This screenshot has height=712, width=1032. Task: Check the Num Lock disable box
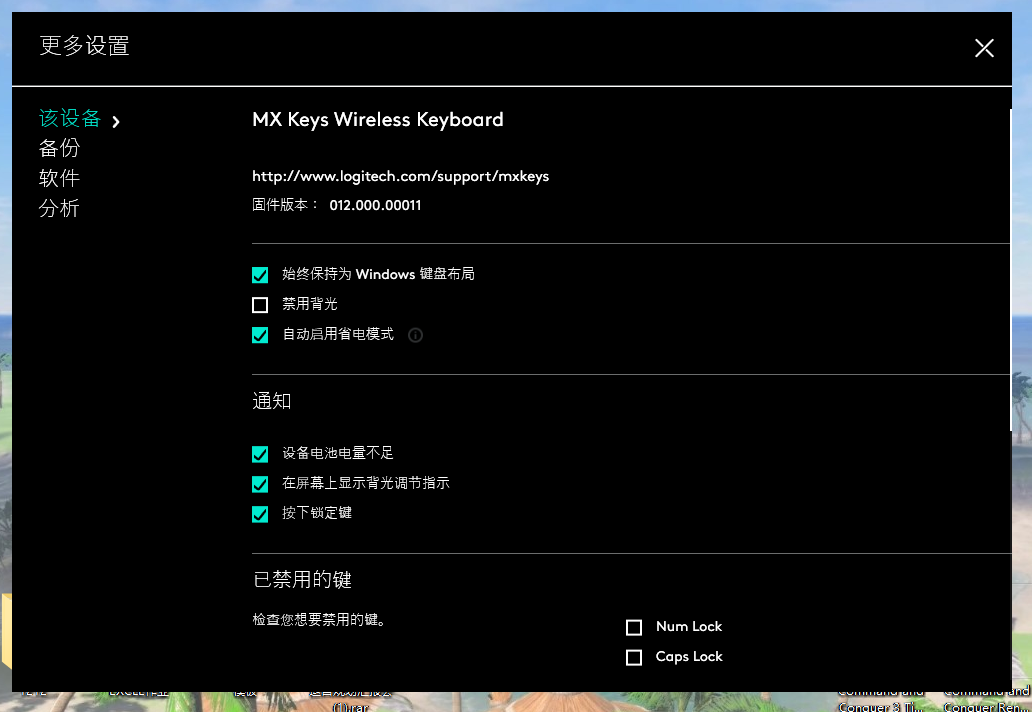634,627
